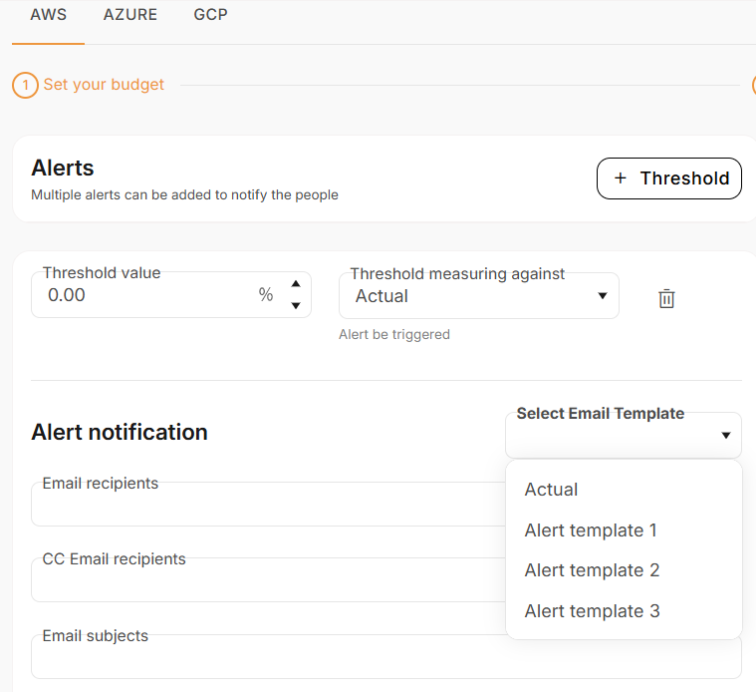The image size is (756, 692).
Task: Switch to the GCP tab
Action: tap(210, 15)
